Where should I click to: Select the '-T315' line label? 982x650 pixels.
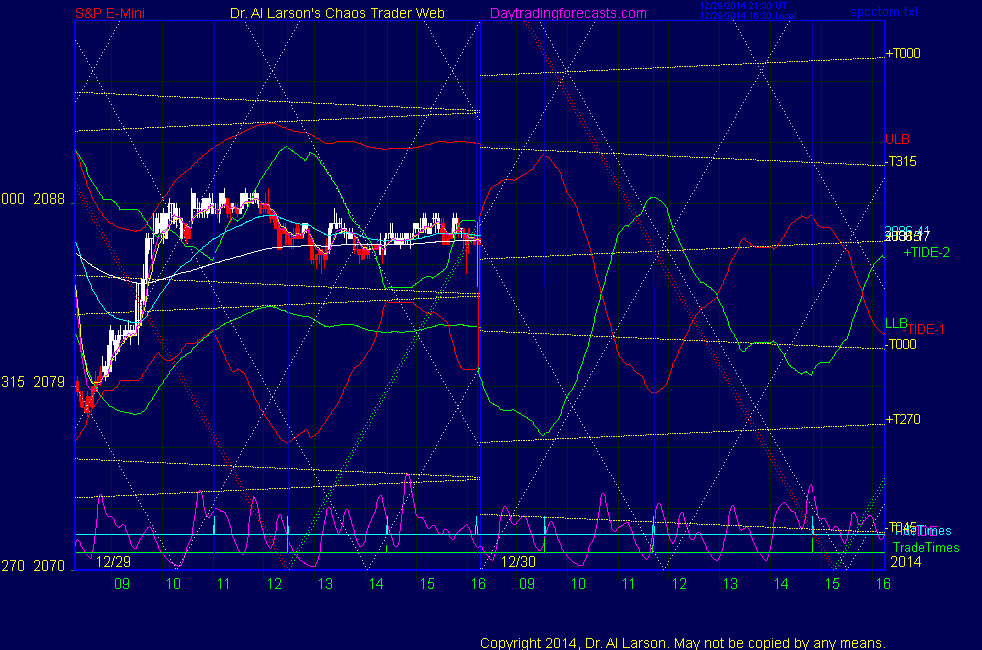[901, 162]
